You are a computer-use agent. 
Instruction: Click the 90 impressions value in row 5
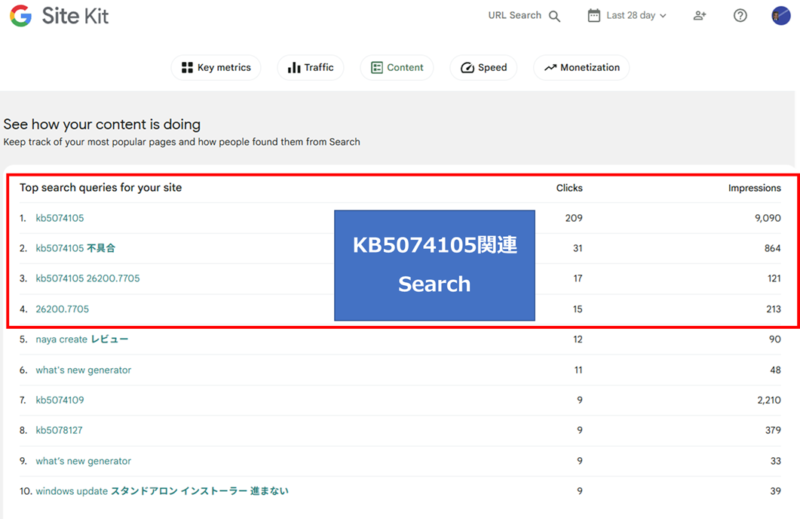[x=775, y=339]
